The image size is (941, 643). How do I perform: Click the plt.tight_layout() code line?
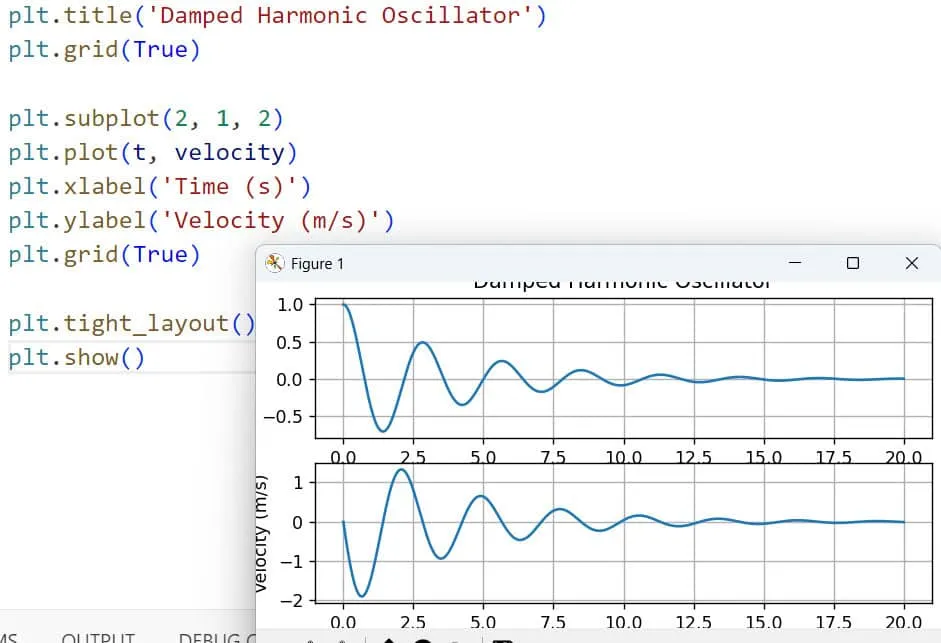point(132,323)
